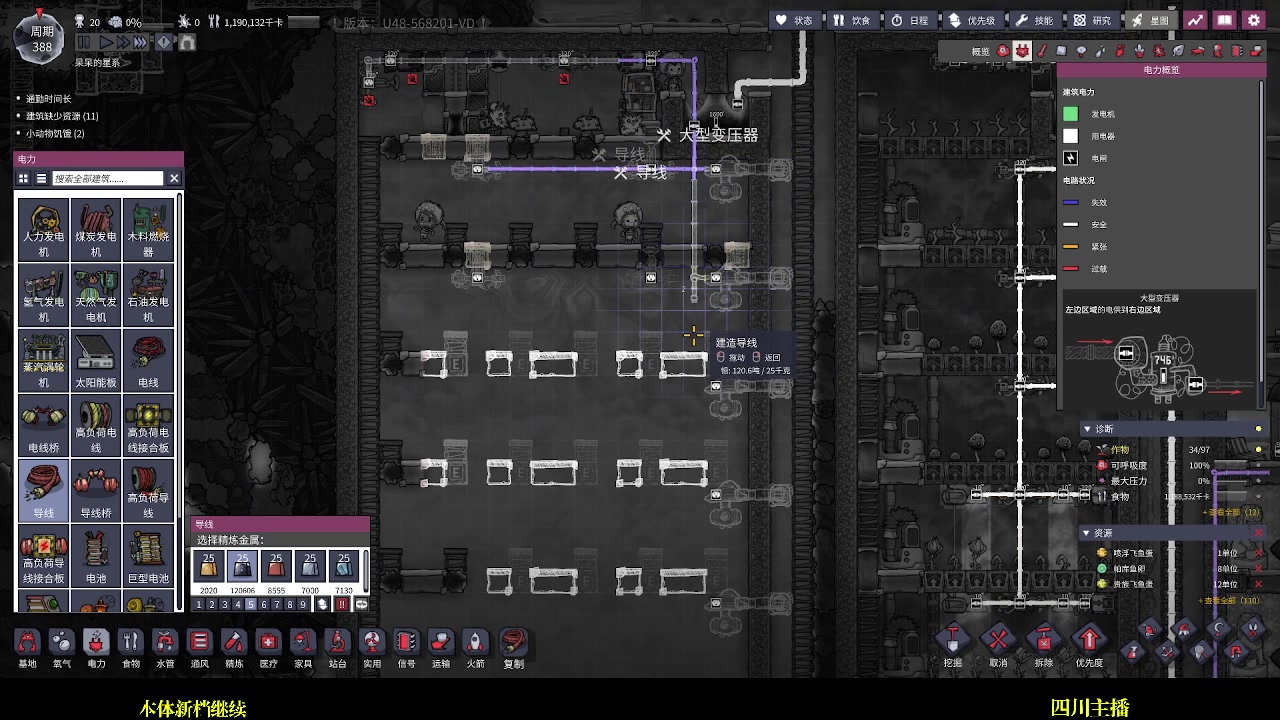Screen dimensions: 1280x720
Task: Select the 天然气发电机 natural gas generator
Action: point(96,294)
